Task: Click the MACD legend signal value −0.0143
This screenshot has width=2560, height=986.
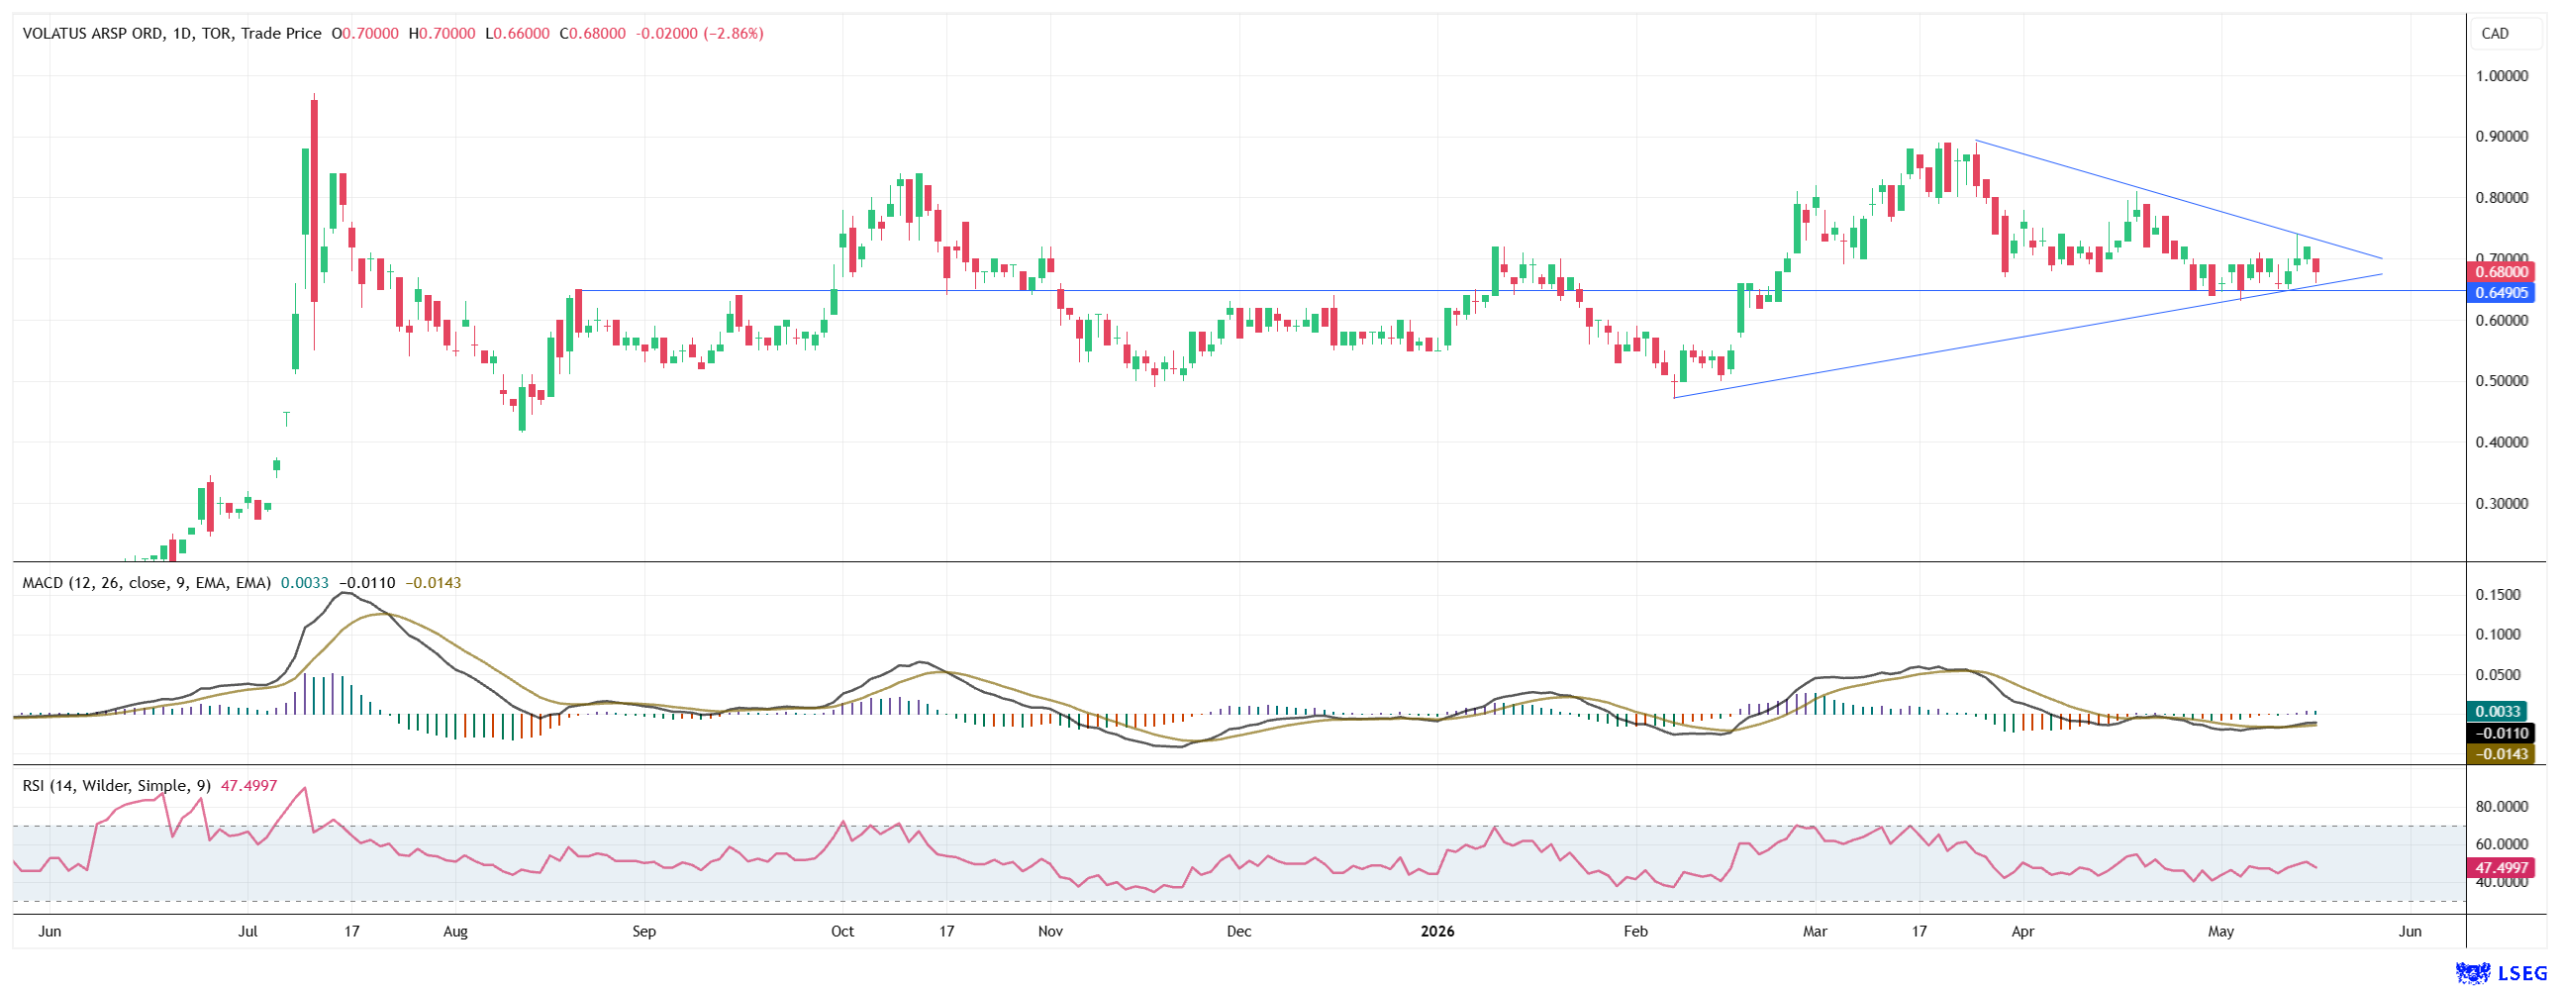Action: tap(433, 583)
